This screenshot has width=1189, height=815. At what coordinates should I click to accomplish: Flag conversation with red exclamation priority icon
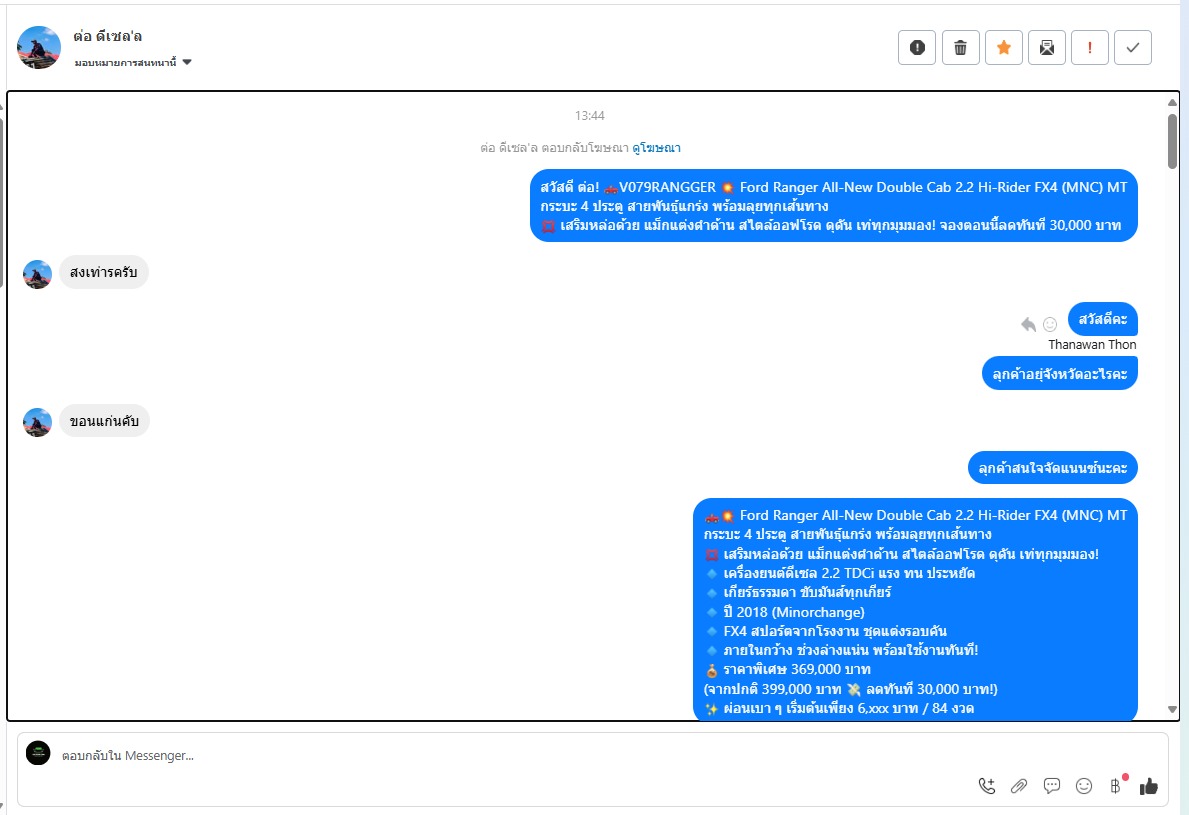pos(1090,48)
